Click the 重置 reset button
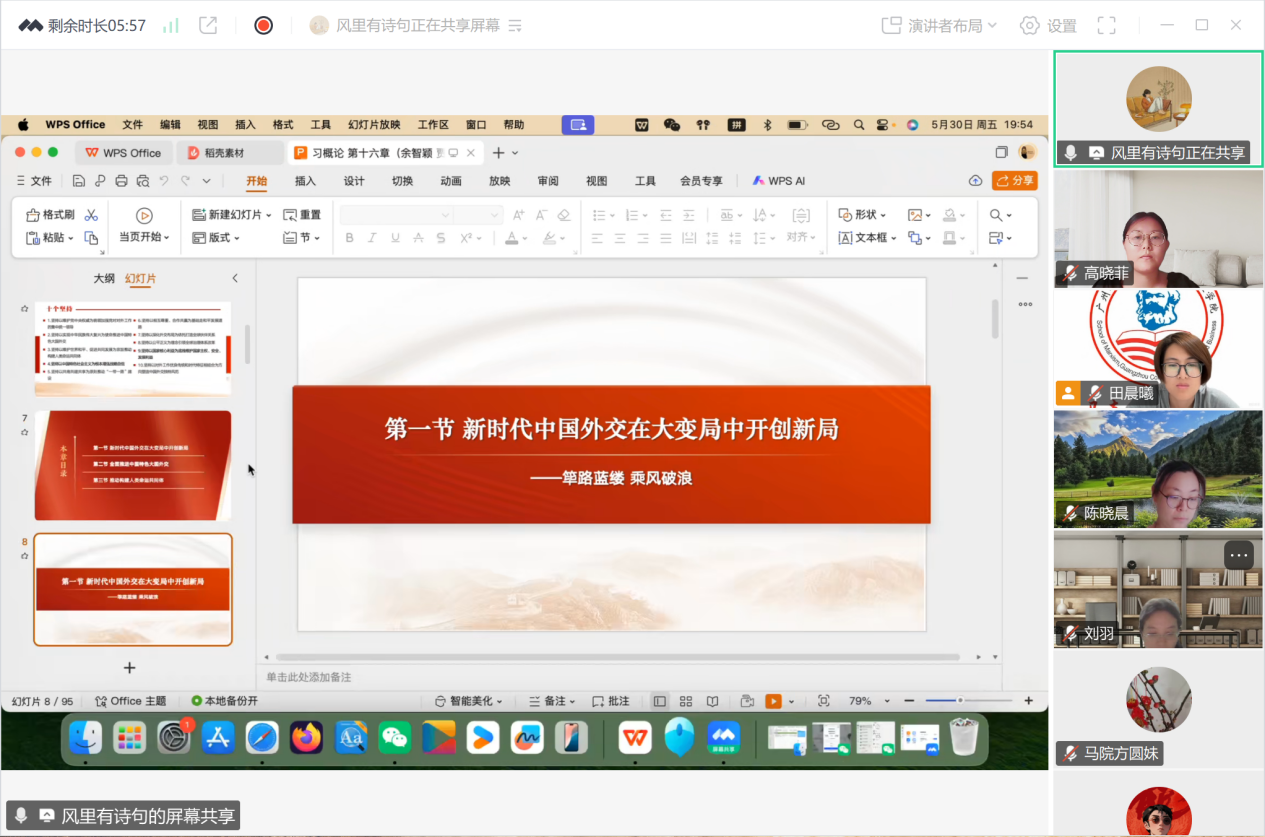Image resolution: width=1265 pixels, height=837 pixels. (302, 215)
